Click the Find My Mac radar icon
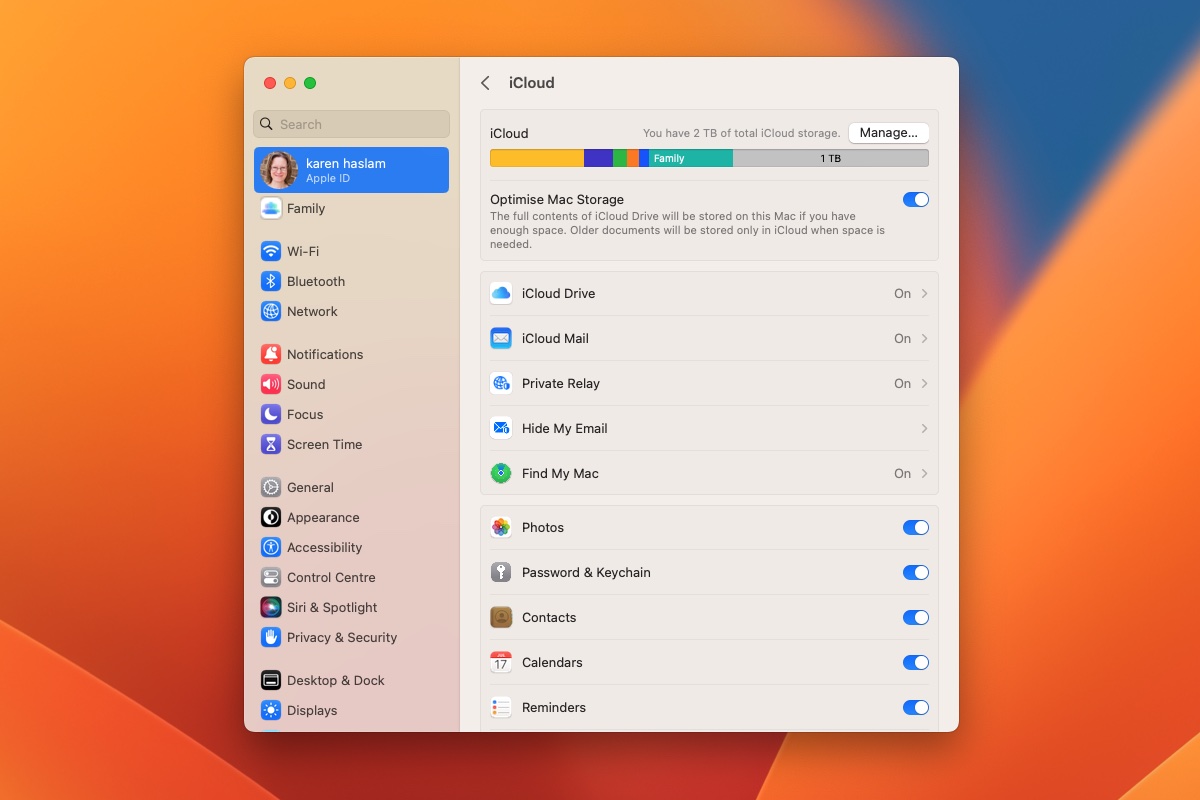Image resolution: width=1200 pixels, height=800 pixels. pyautogui.click(x=501, y=473)
